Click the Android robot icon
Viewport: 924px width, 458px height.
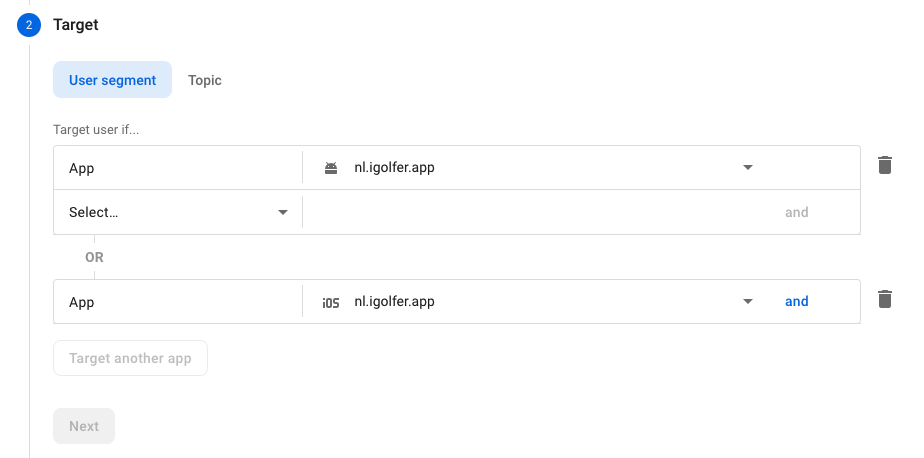pos(331,168)
